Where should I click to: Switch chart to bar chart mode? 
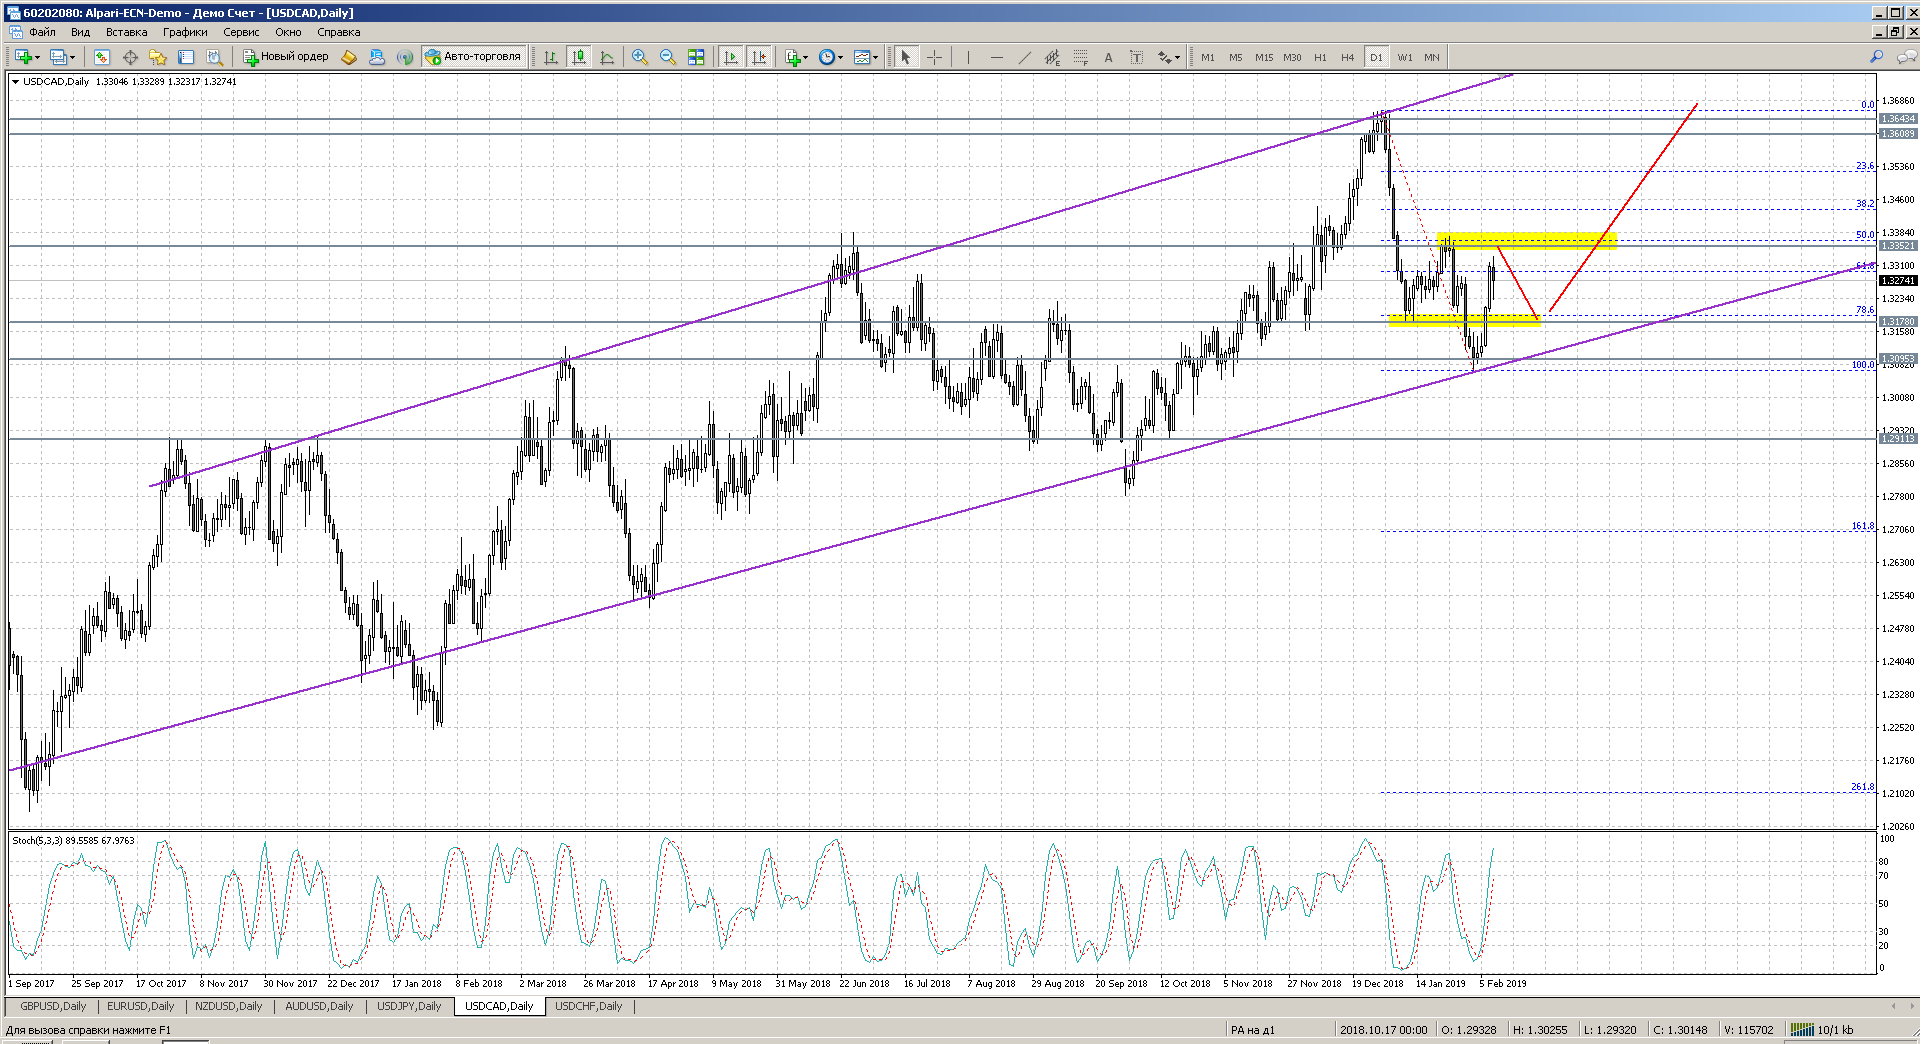tap(551, 57)
